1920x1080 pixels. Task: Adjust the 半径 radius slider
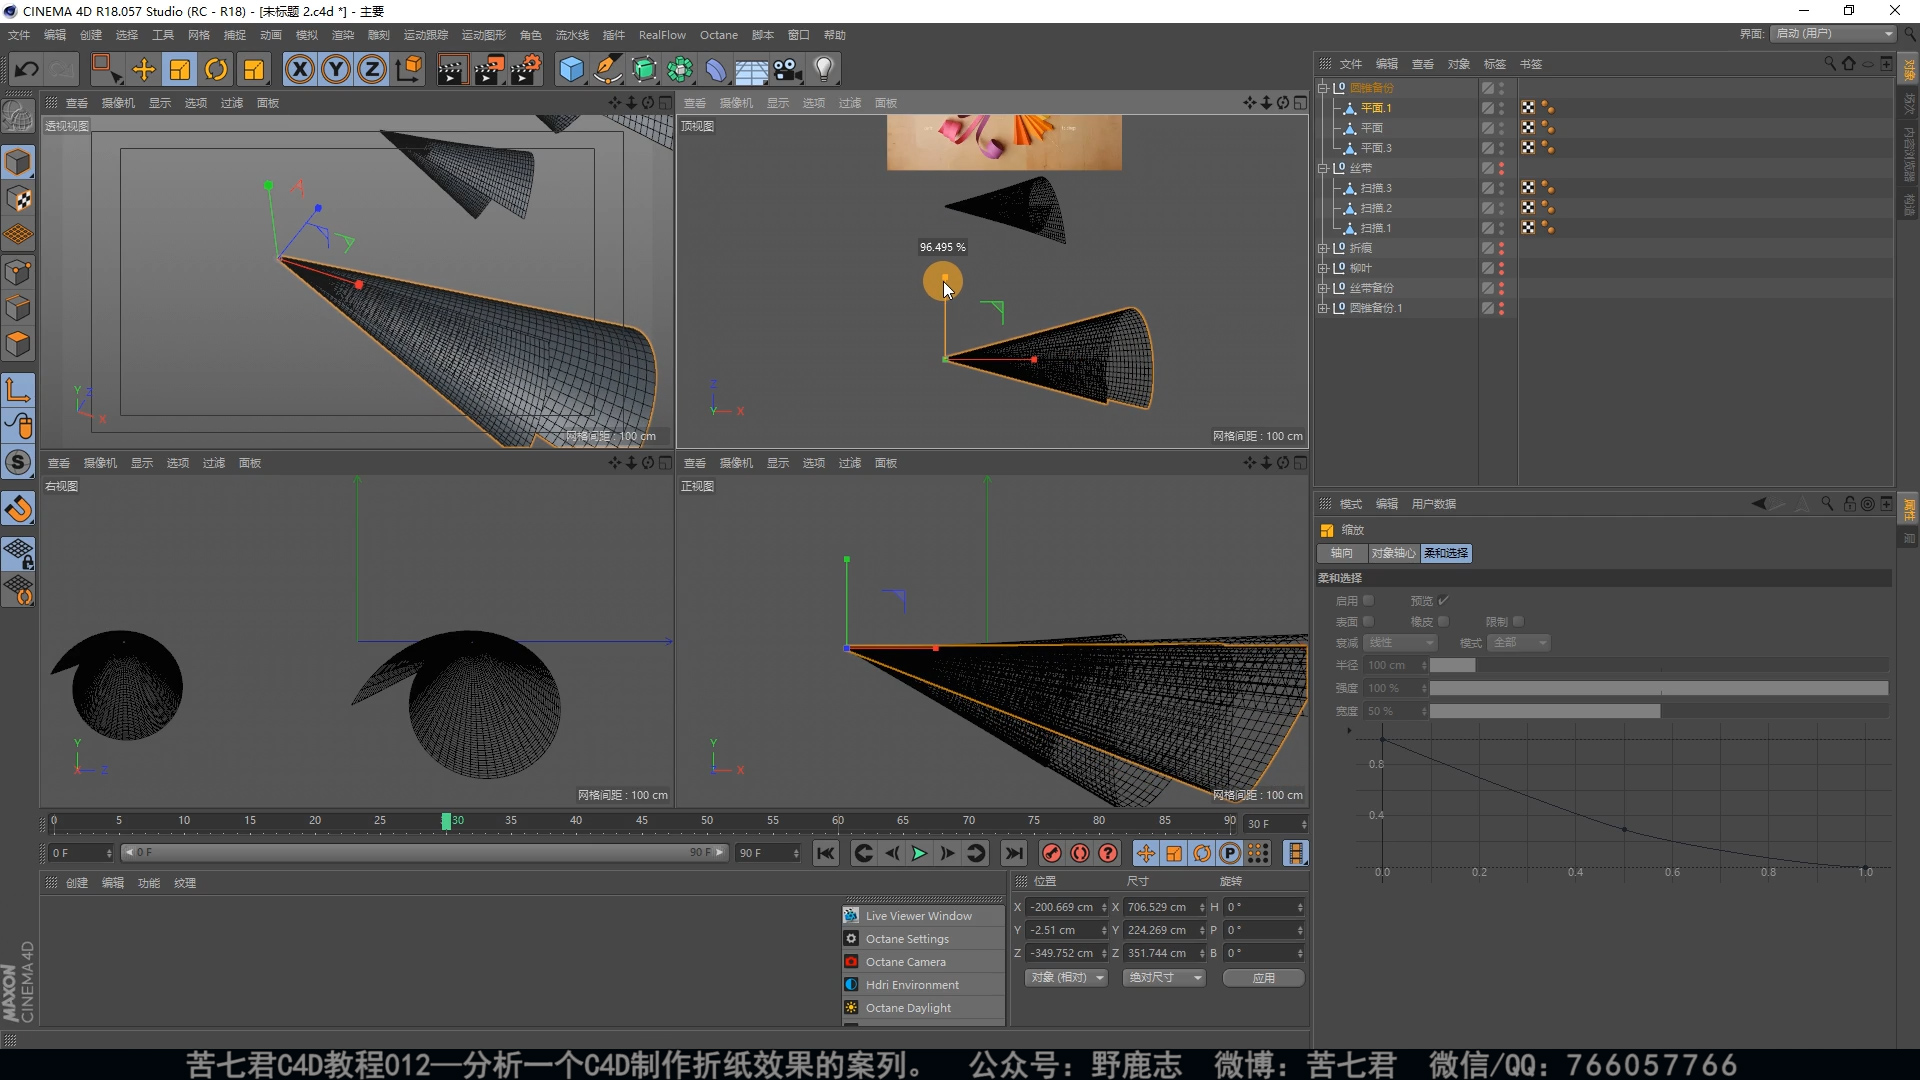1658,665
